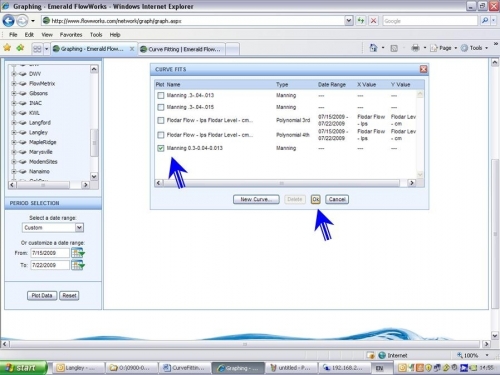
Task: Click the Type column header
Action: (282, 85)
